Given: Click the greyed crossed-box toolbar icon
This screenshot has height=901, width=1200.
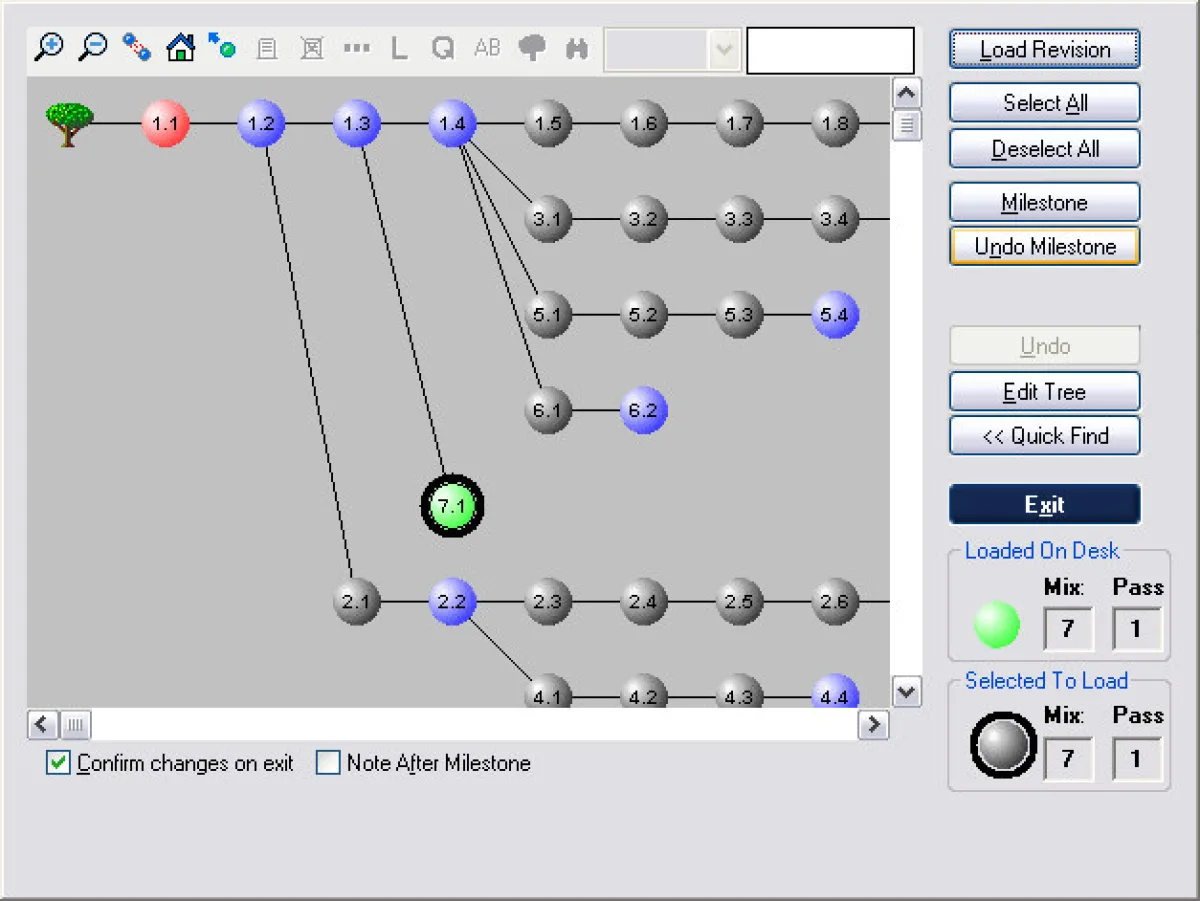Looking at the screenshot, I should pyautogui.click(x=312, y=48).
